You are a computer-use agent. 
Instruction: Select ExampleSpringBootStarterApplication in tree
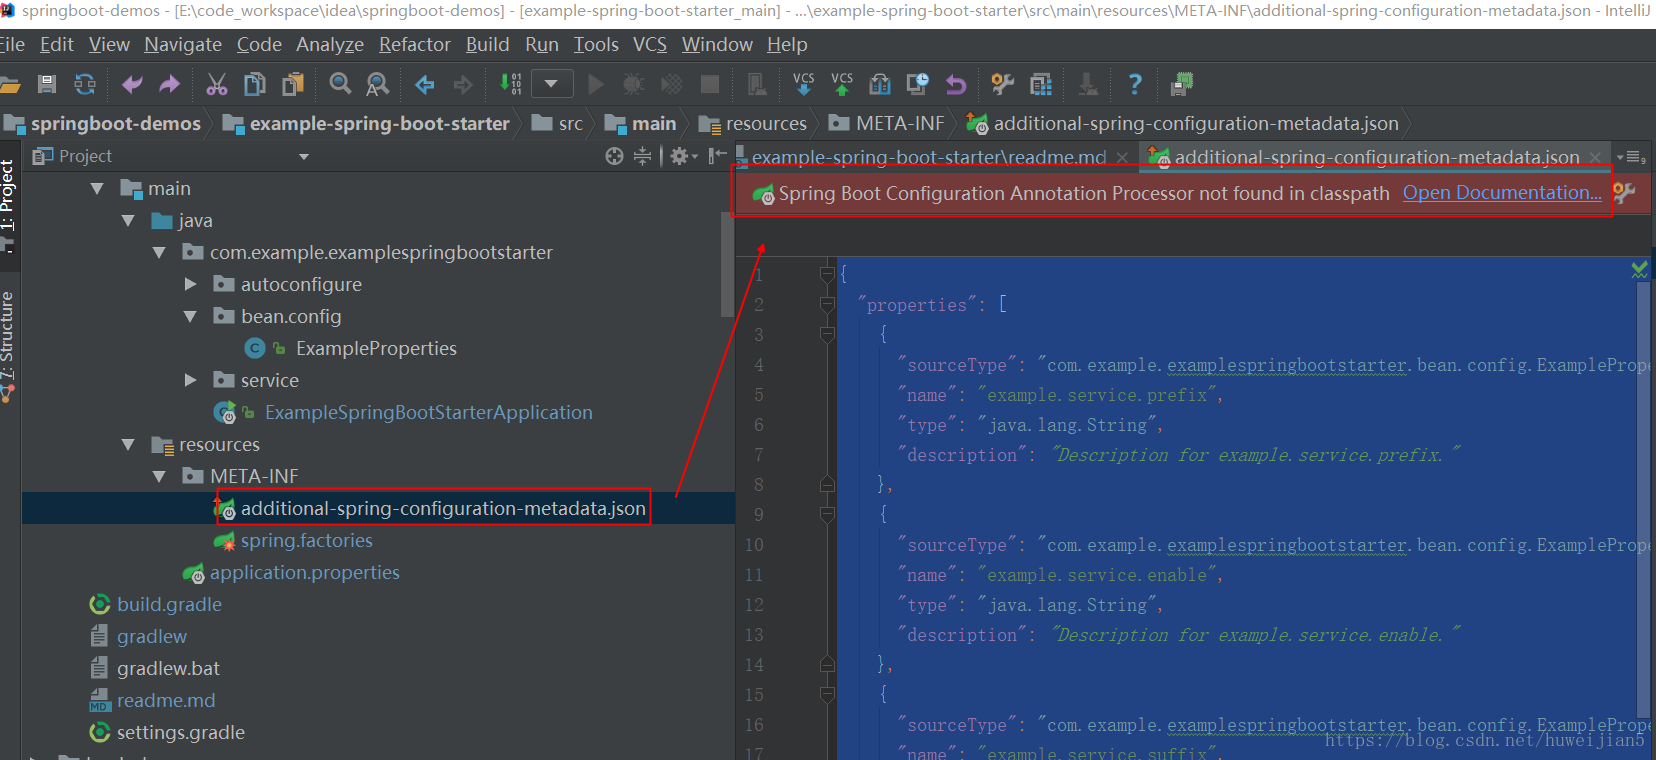[428, 412]
